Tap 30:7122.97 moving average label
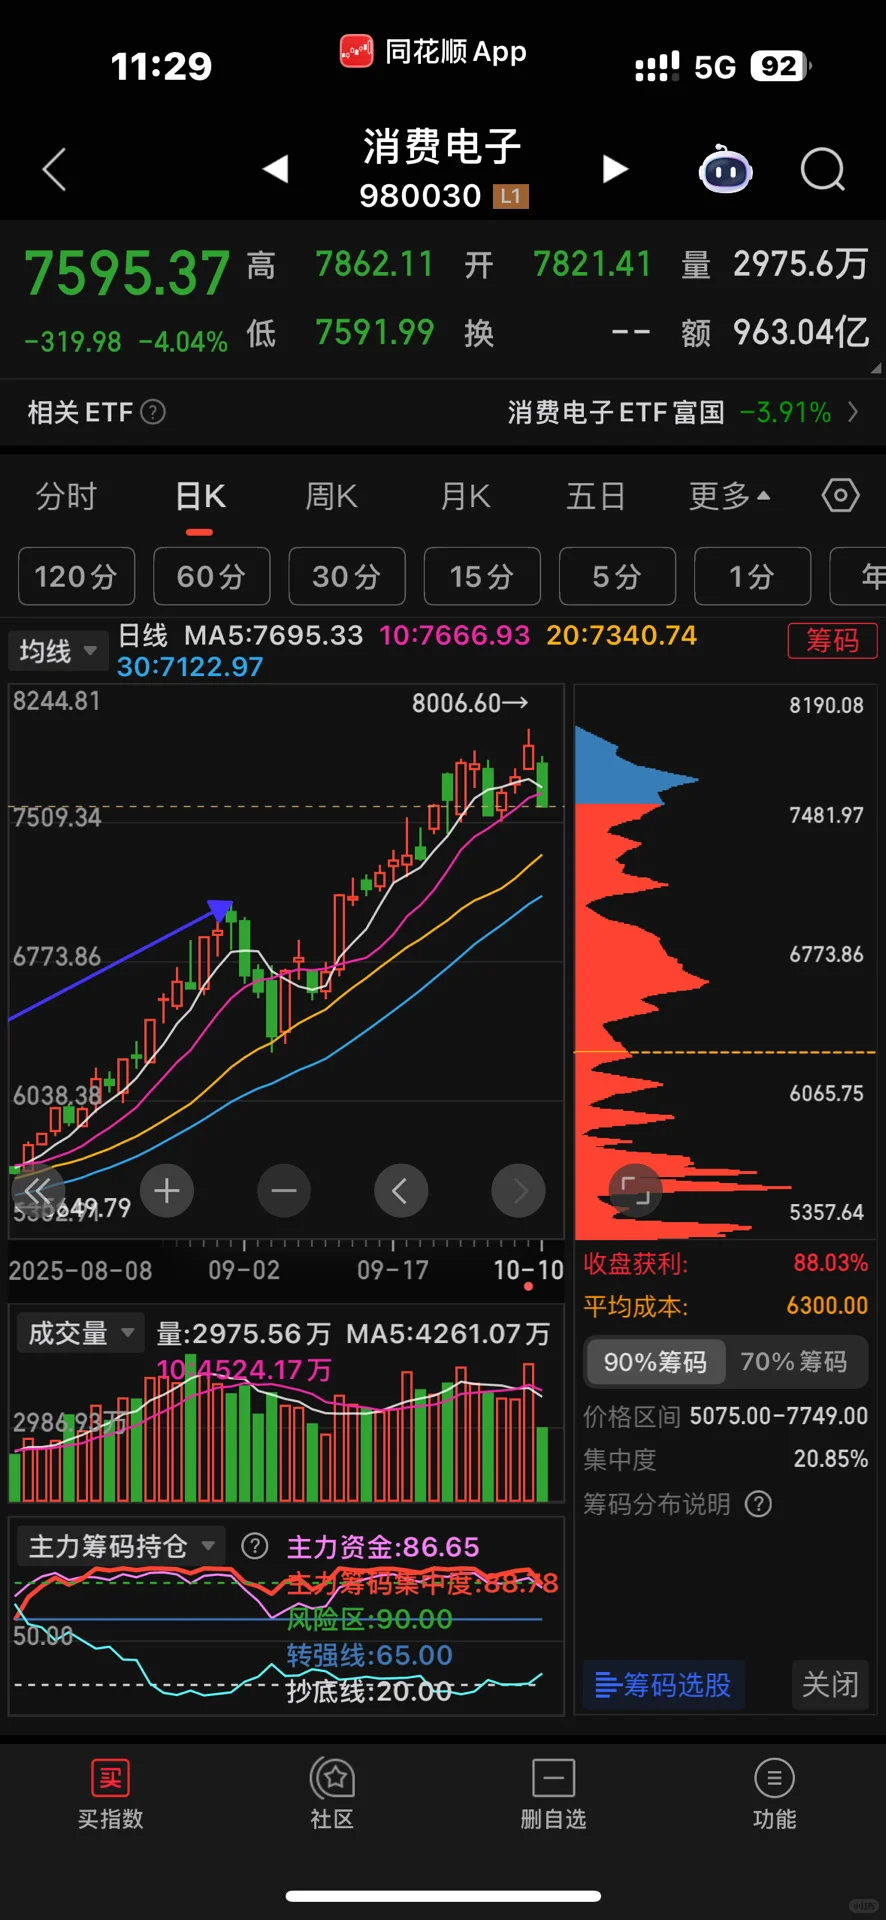This screenshot has width=886, height=1920. pyautogui.click(x=190, y=667)
